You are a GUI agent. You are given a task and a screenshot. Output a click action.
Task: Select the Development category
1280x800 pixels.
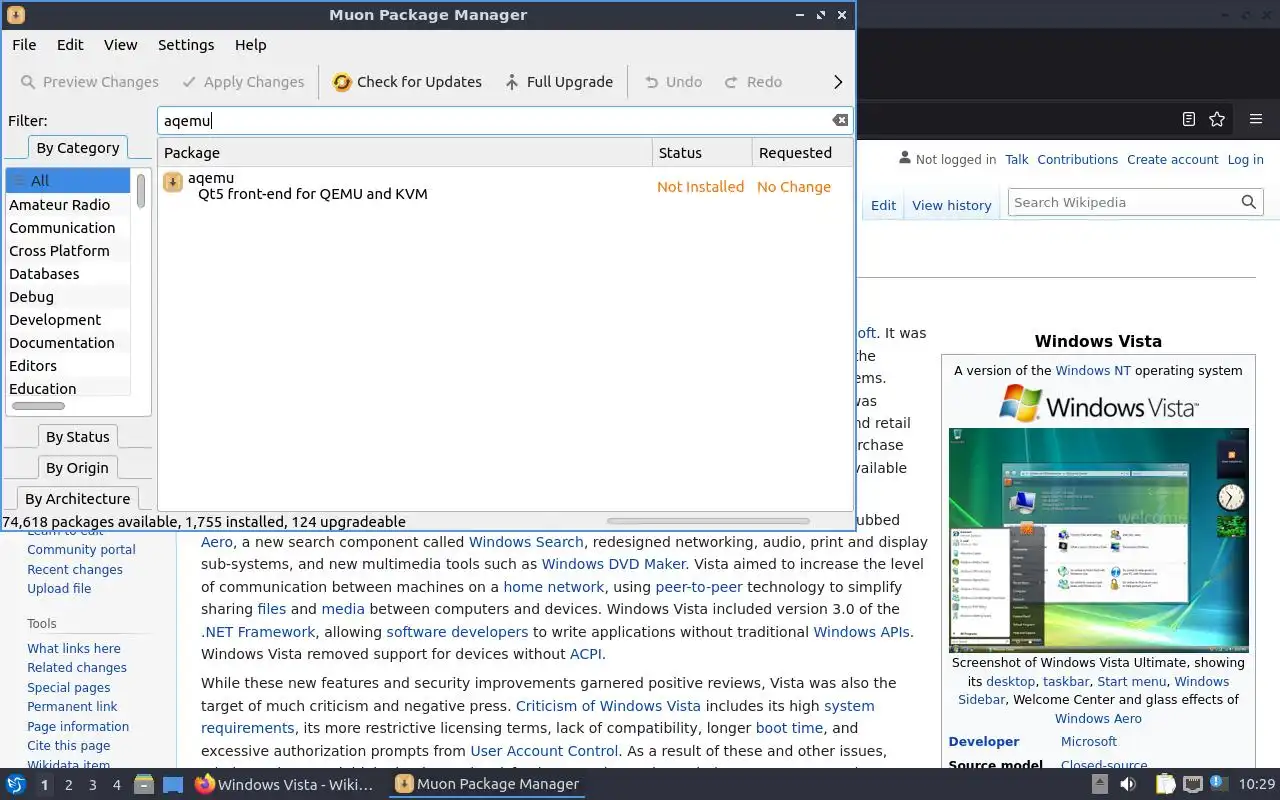[68, 320]
